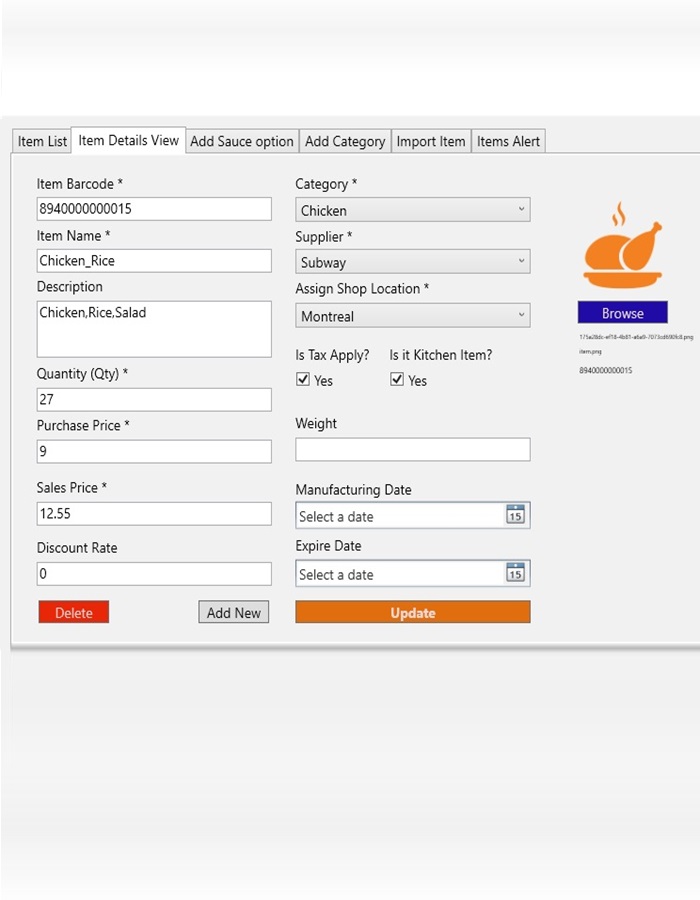
Task: Switch to the Add Category tab
Action: pos(344,140)
